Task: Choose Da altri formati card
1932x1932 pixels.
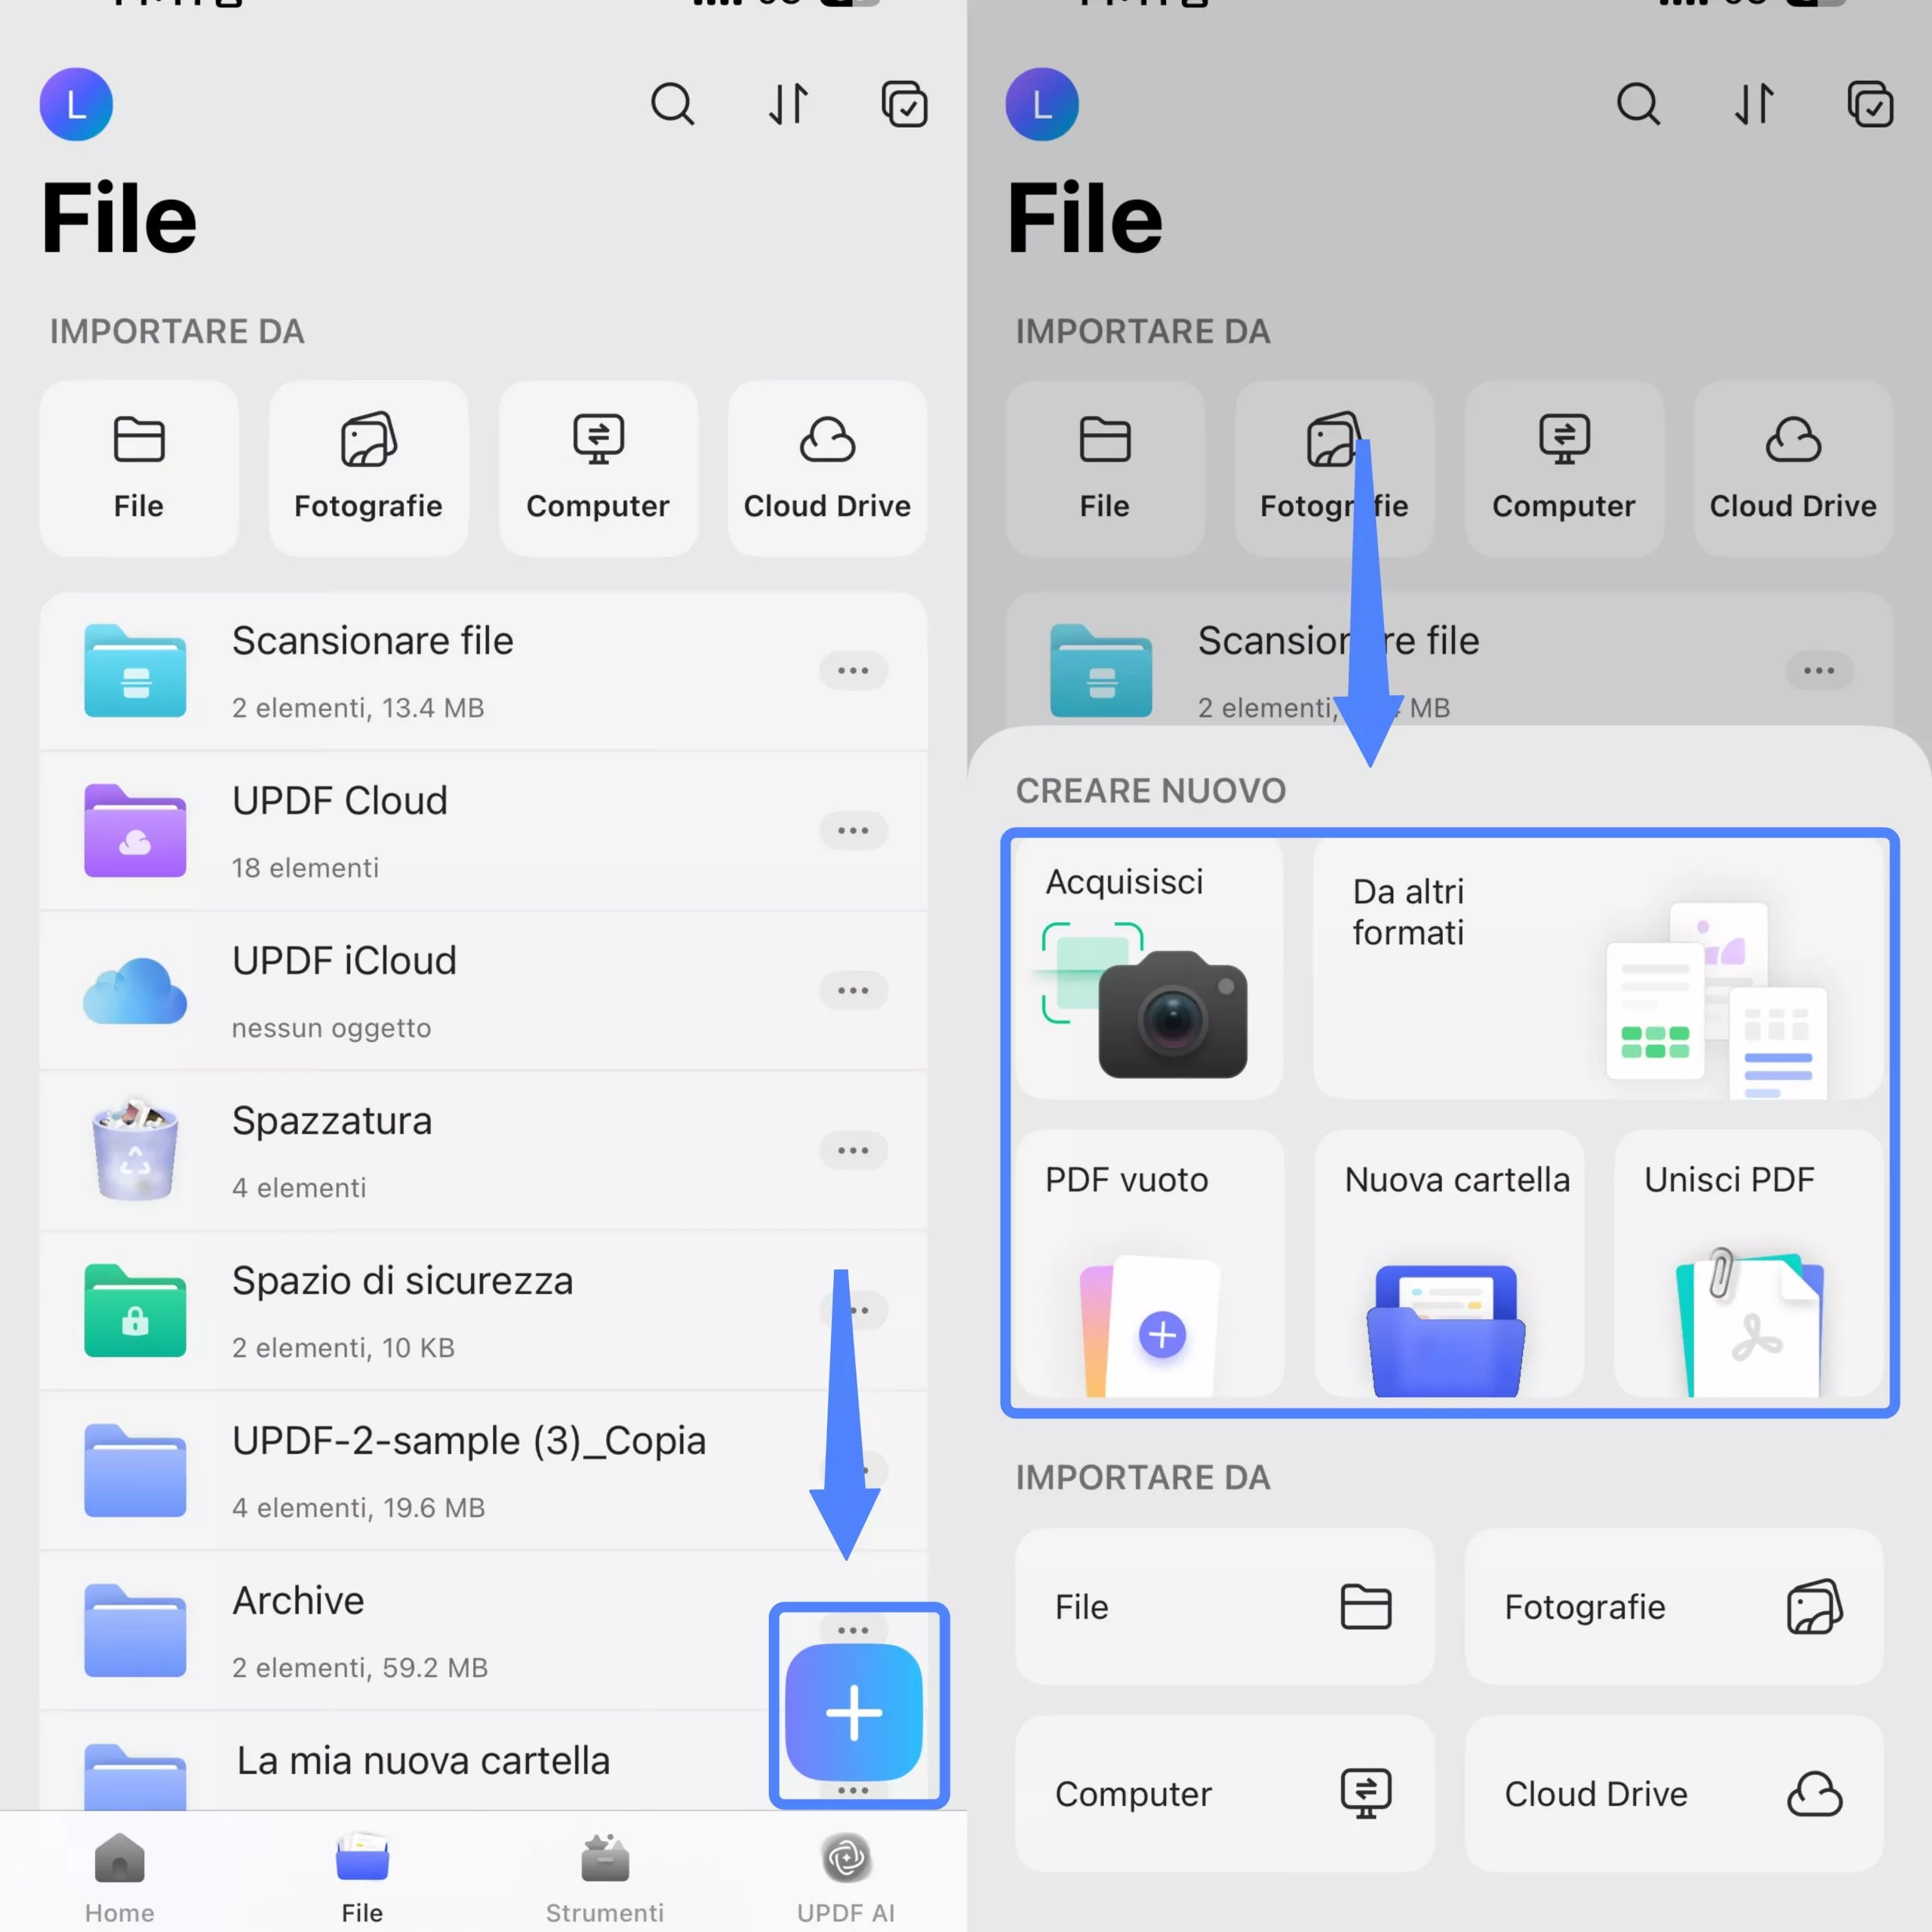Action: tap(1597, 968)
